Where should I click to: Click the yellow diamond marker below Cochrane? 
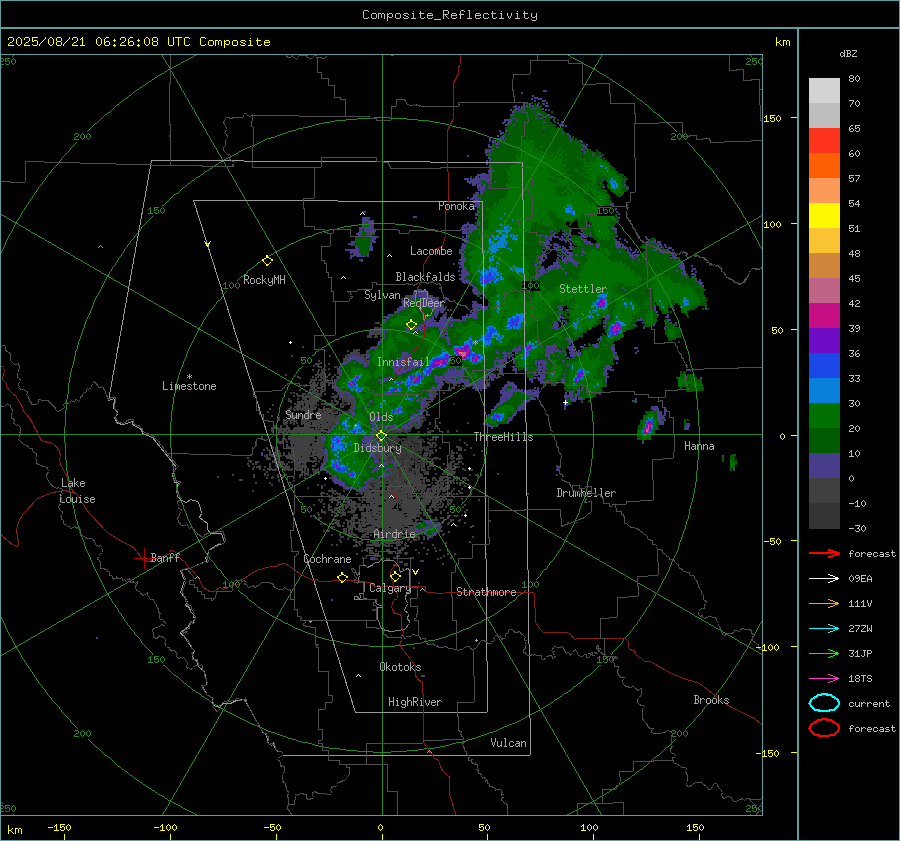(x=342, y=578)
